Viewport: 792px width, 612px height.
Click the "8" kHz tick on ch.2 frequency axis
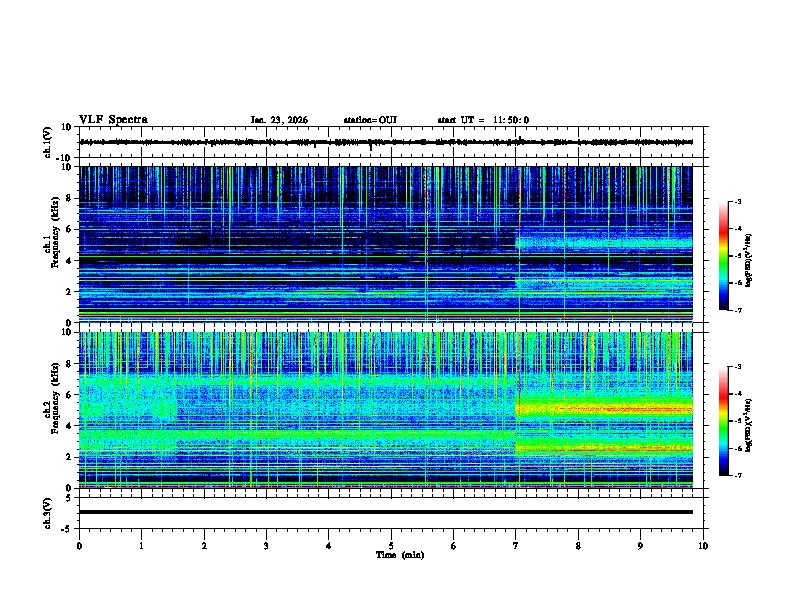tap(70, 364)
